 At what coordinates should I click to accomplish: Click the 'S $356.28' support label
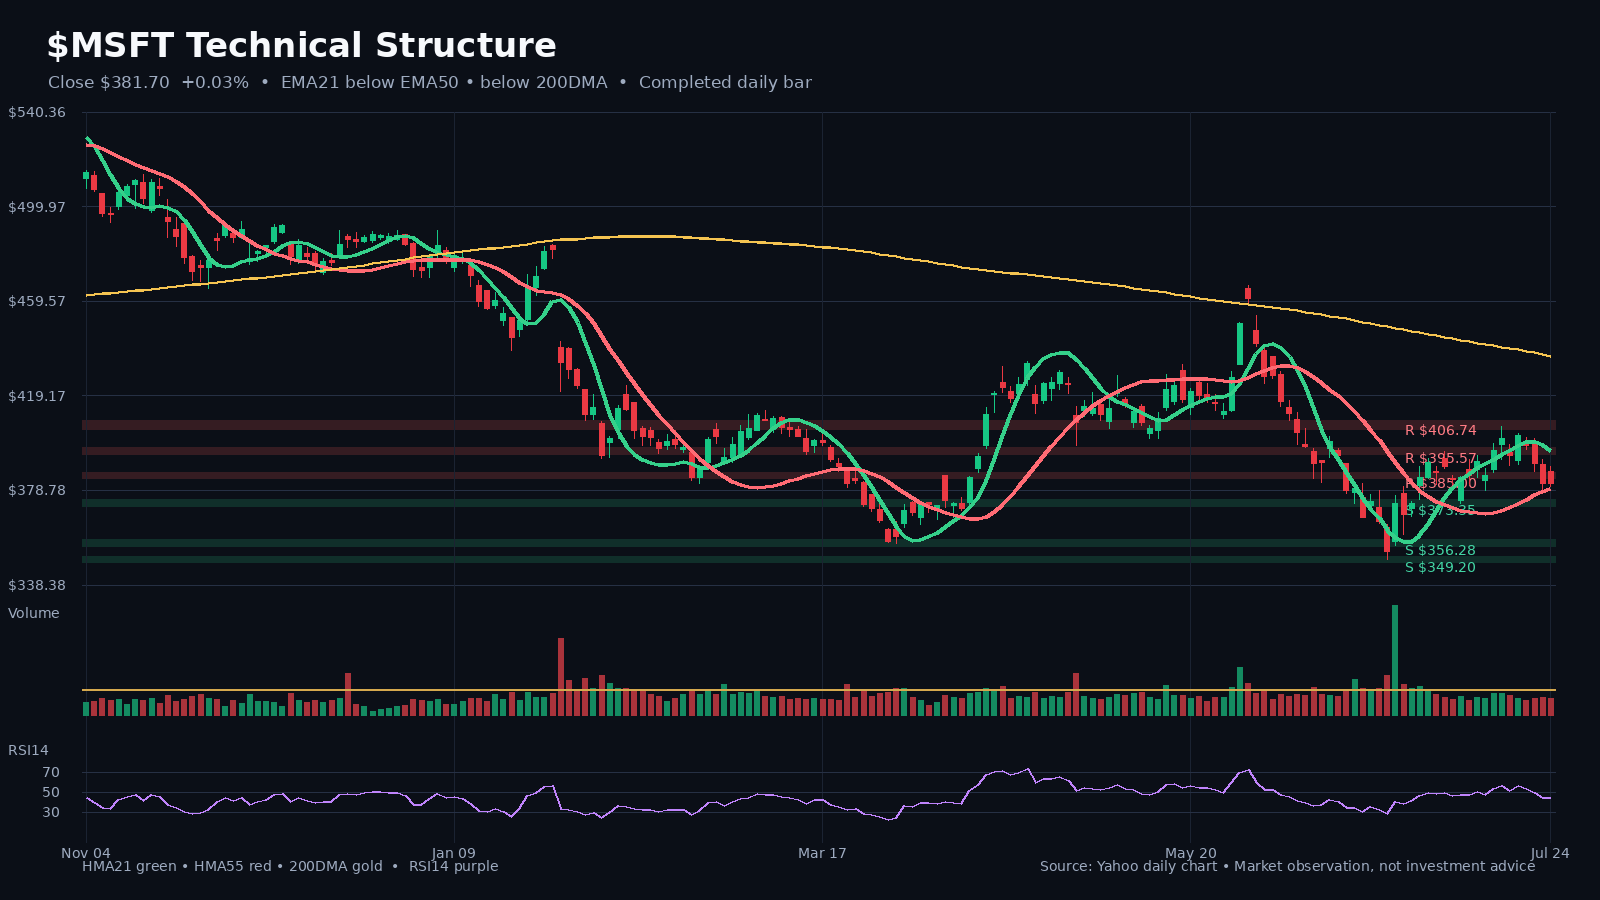[x=1440, y=550]
